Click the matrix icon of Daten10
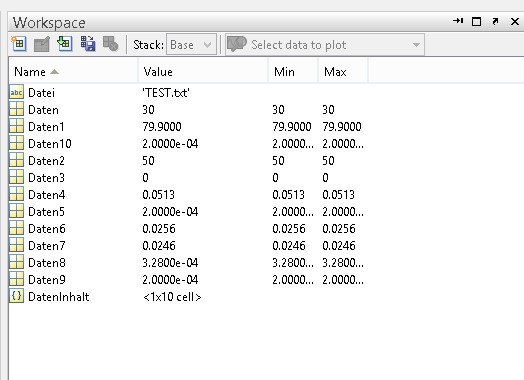Viewport: 524px width, 380px height. (16, 143)
